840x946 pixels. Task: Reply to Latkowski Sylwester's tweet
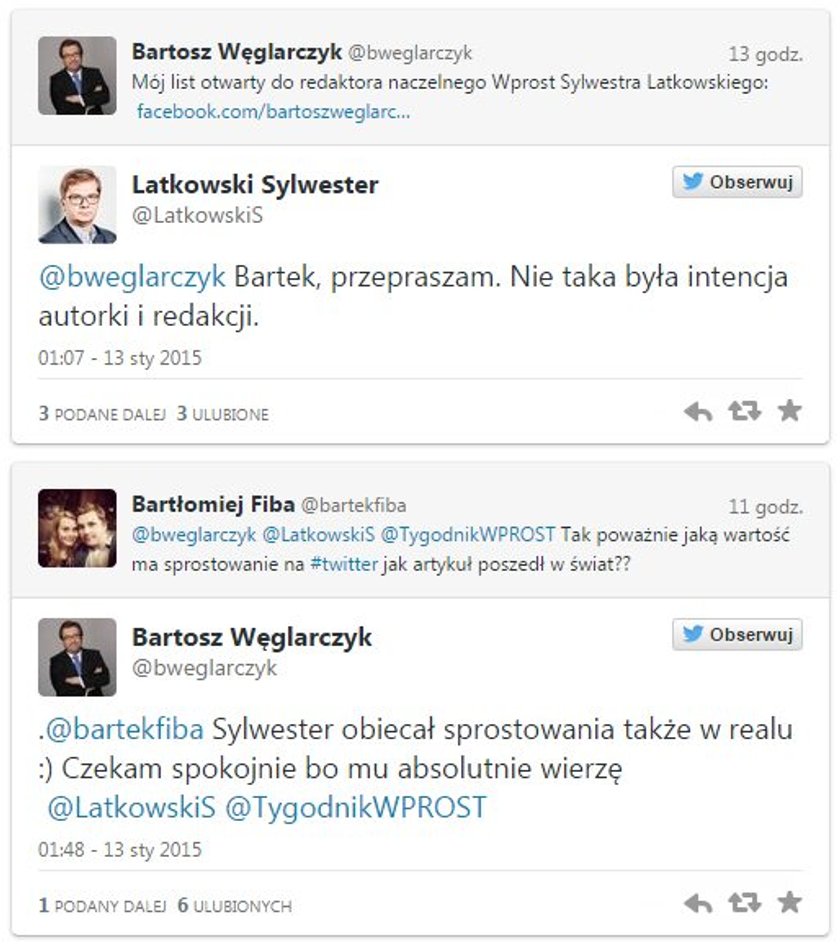[698, 412]
